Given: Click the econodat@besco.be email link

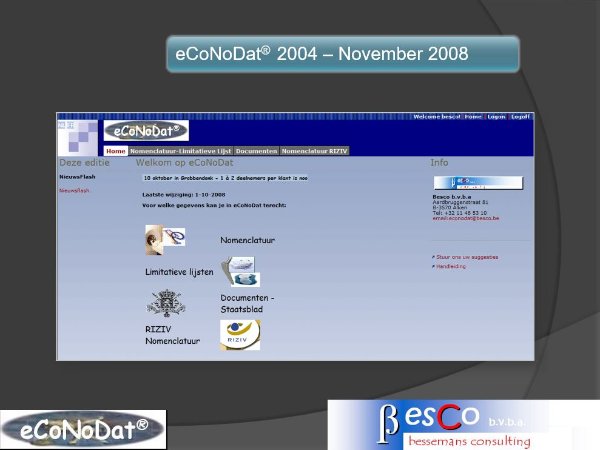Looking at the screenshot, I should click(x=466, y=218).
